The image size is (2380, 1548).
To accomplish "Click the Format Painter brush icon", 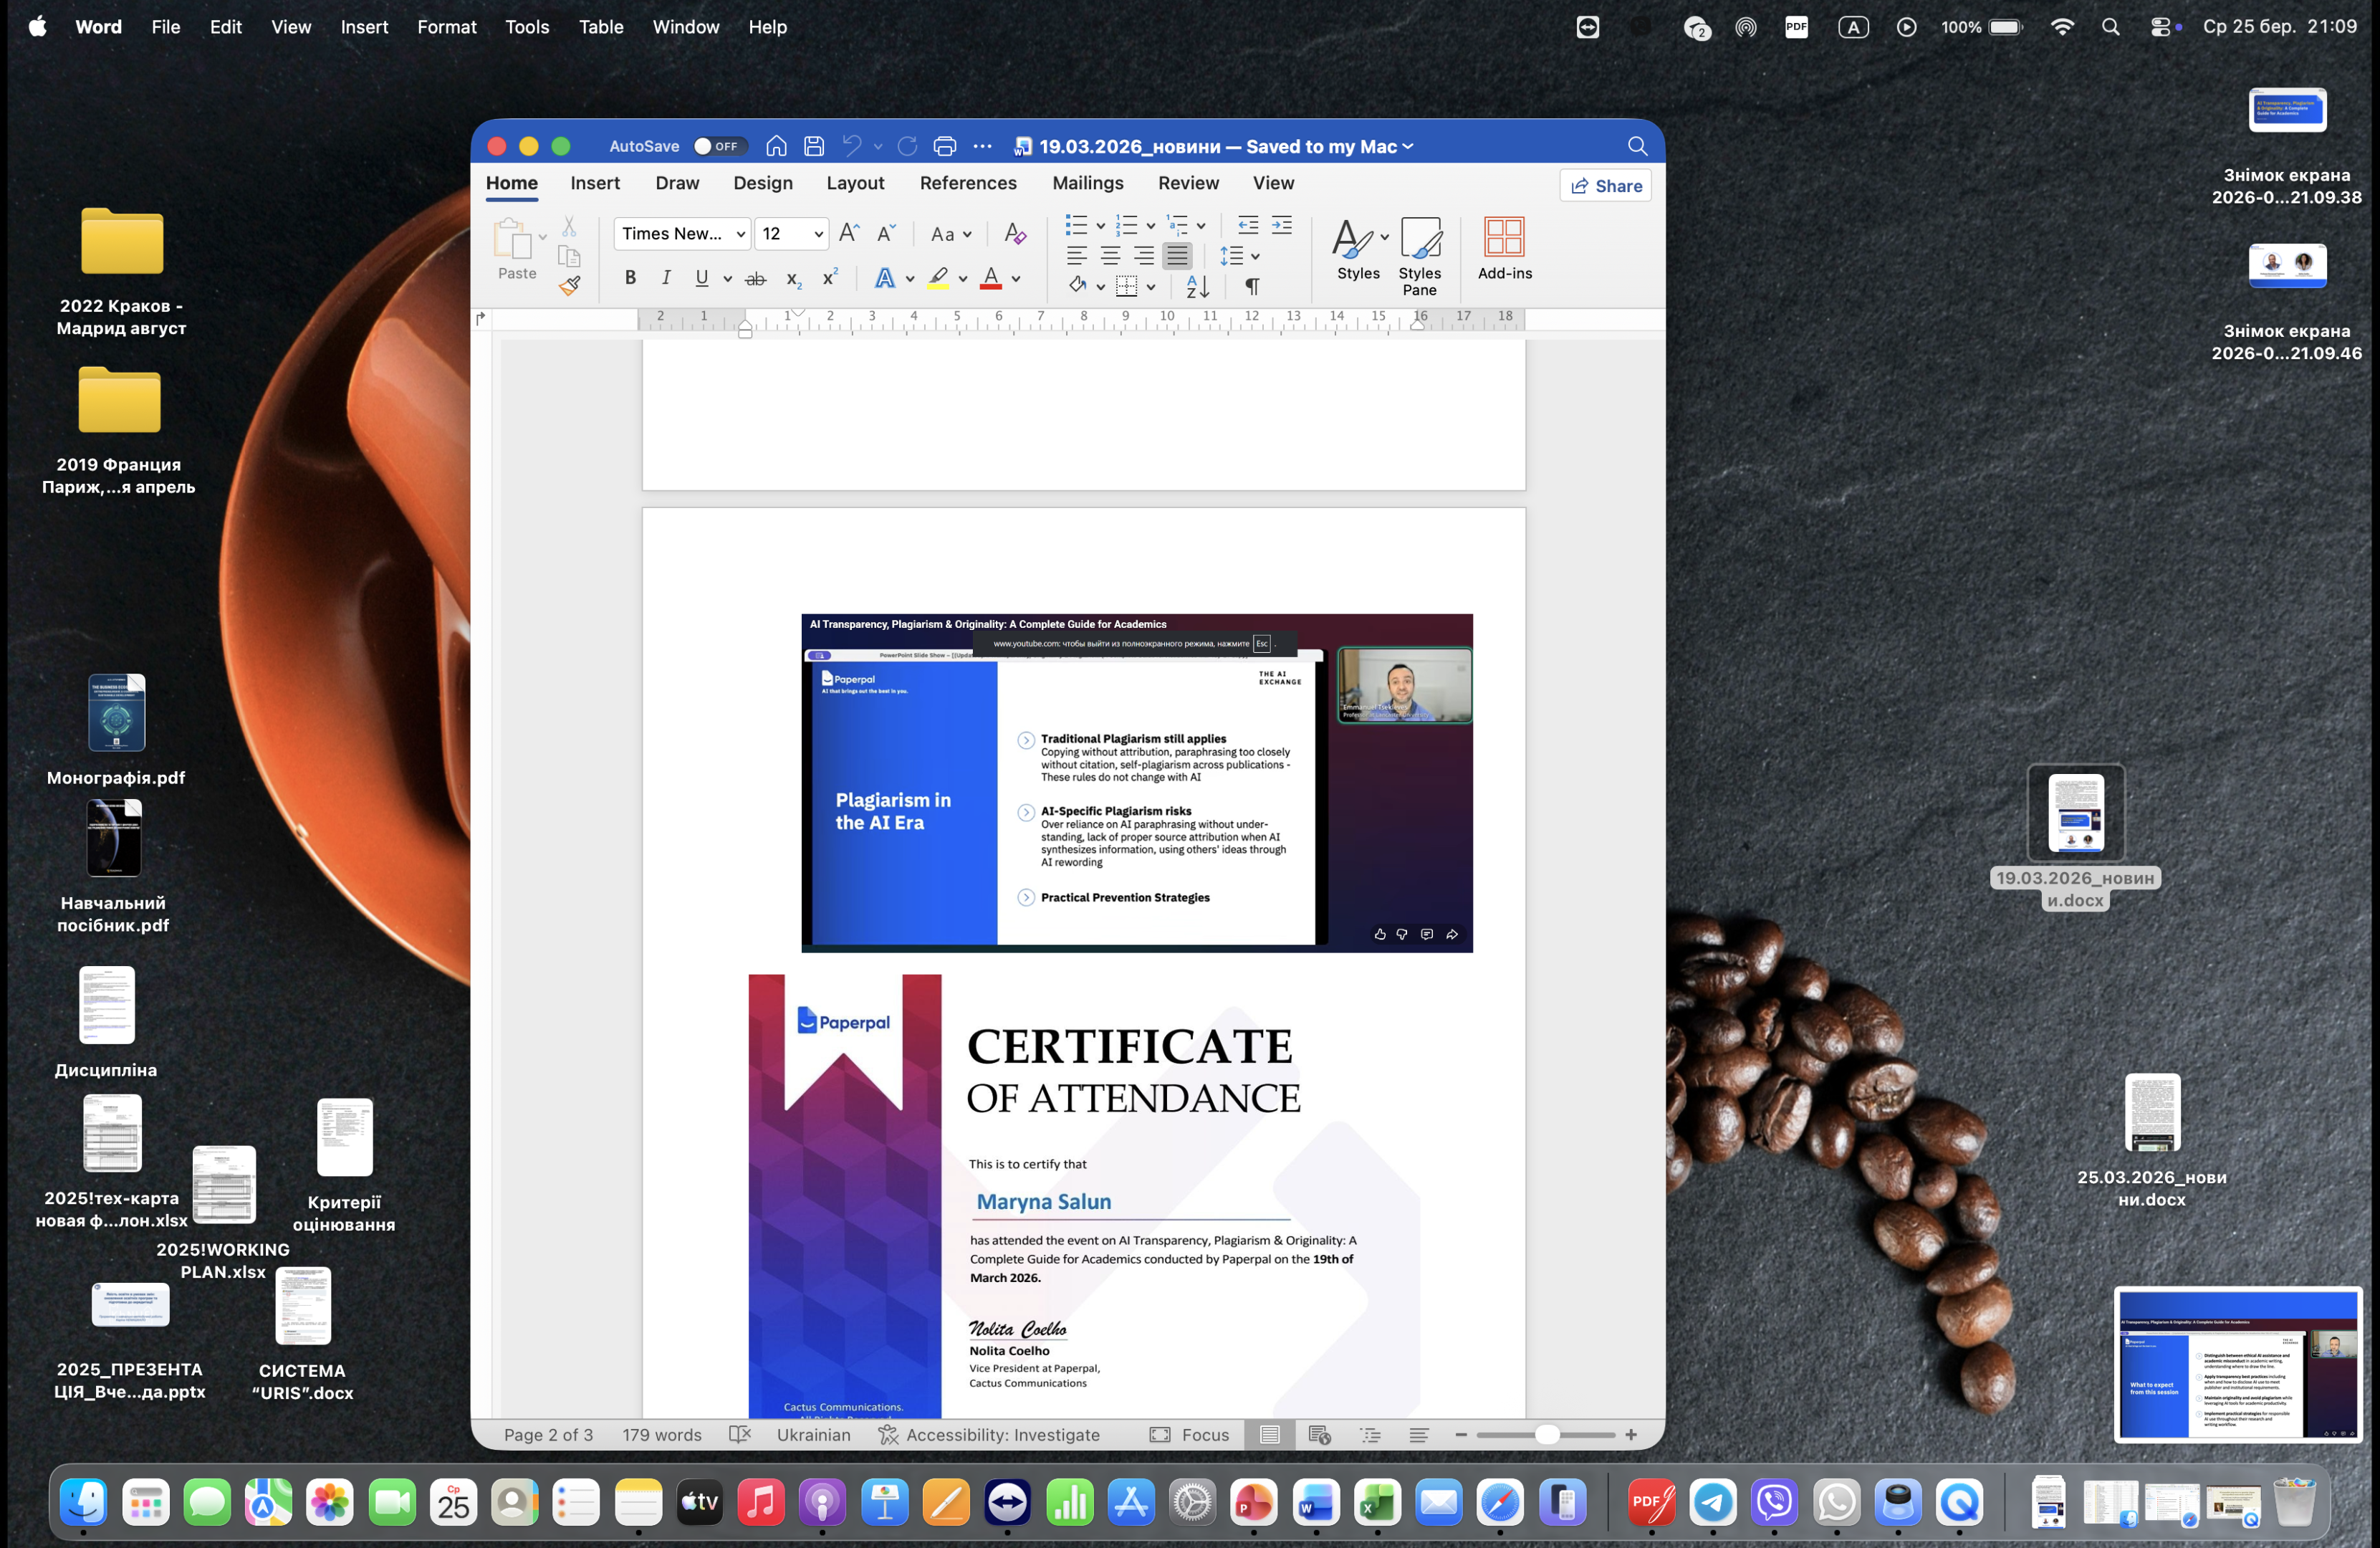I will coord(570,287).
